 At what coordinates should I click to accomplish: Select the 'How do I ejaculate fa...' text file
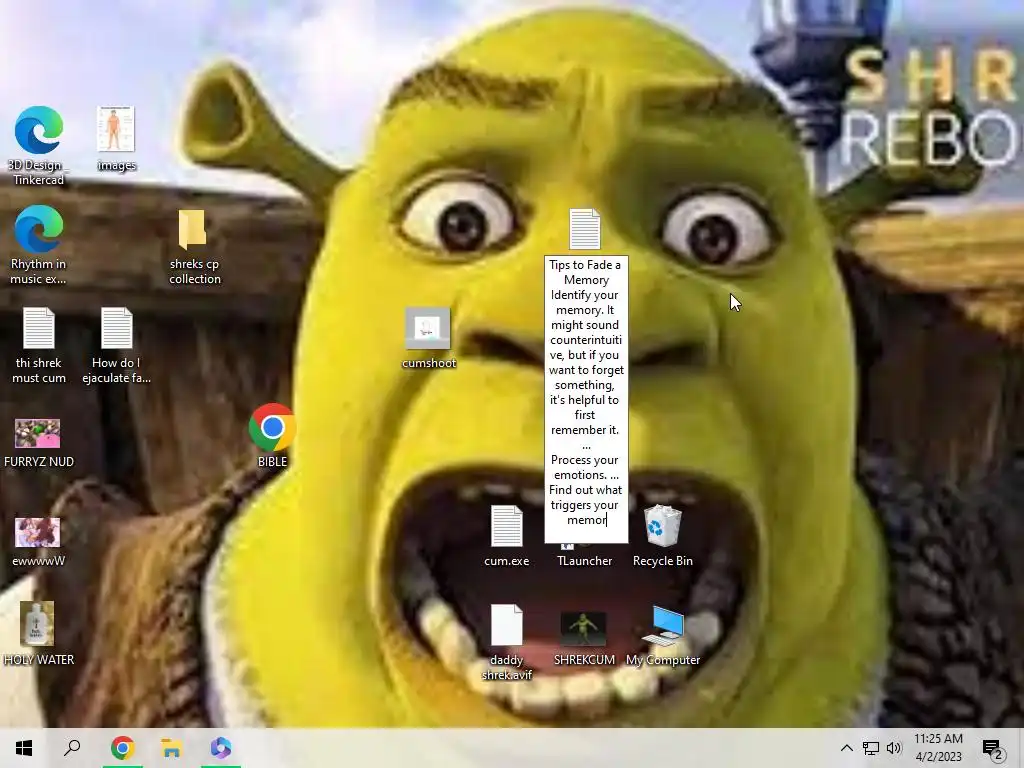pyautogui.click(x=116, y=345)
